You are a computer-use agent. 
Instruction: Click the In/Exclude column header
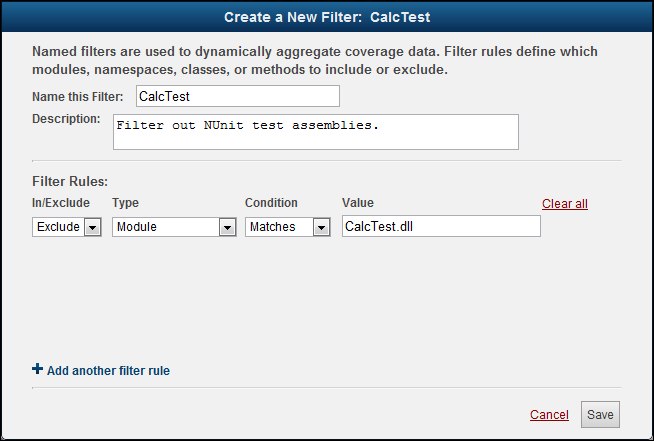tap(61, 203)
